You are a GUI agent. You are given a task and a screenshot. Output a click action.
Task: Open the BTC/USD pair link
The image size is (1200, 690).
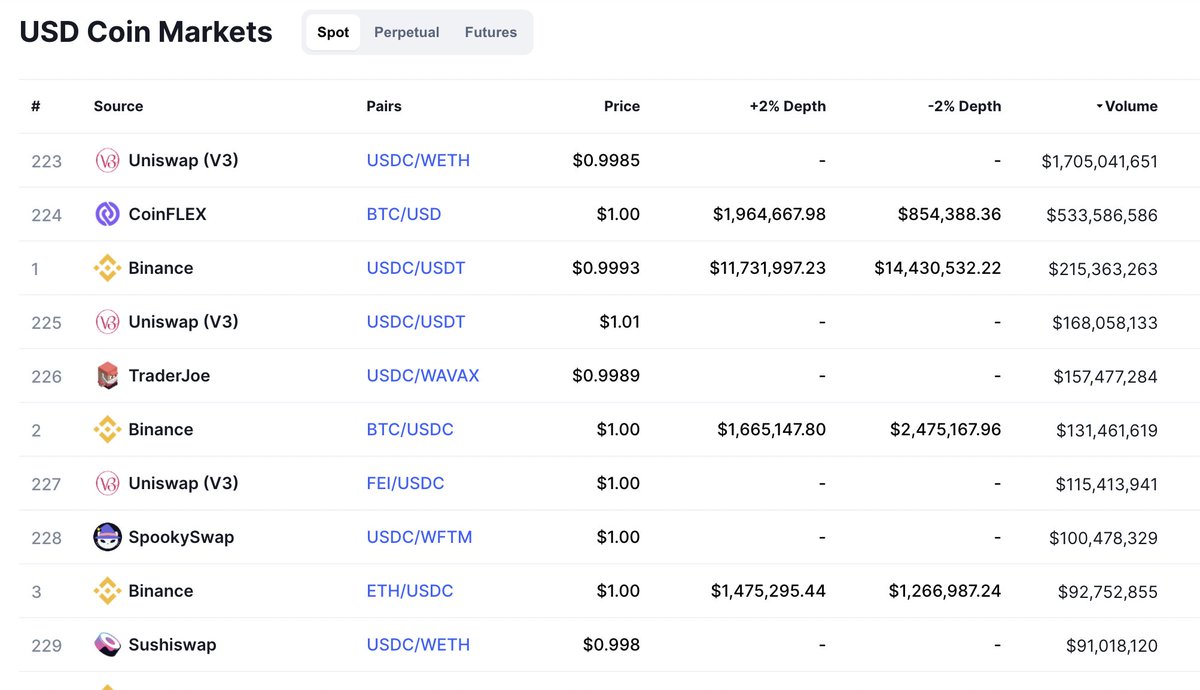coord(404,214)
